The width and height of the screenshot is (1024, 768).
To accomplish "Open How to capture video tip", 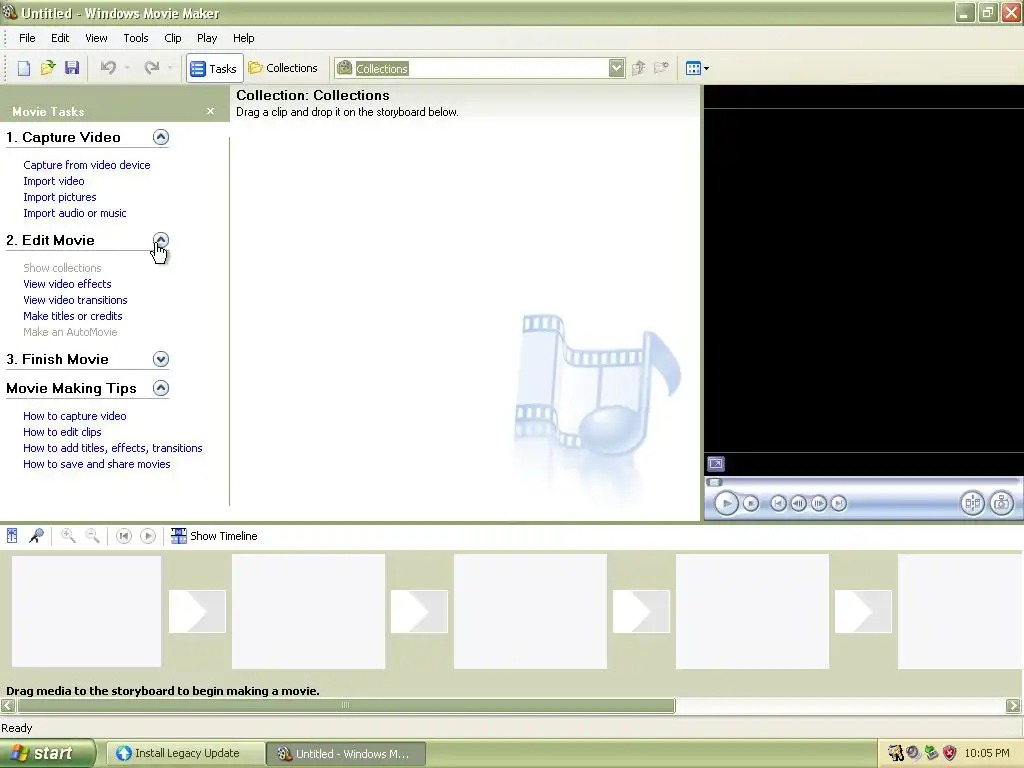I will click(74, 416).
